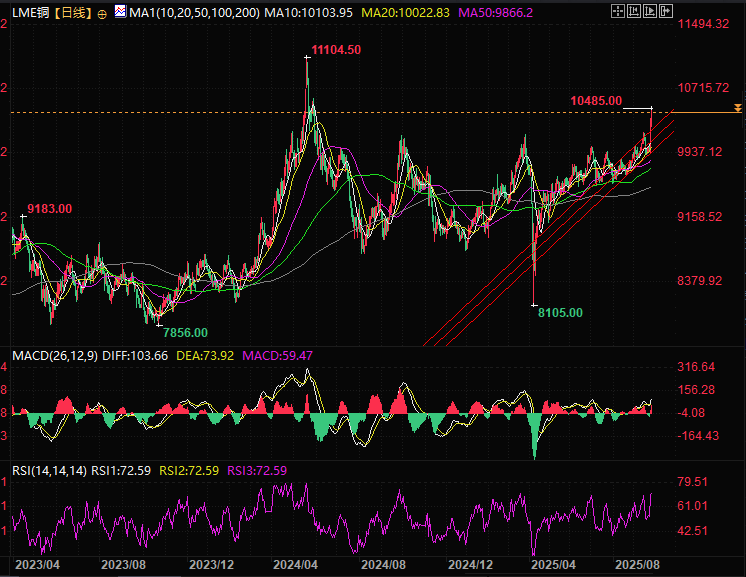Click the 9183.00 high label

coord(49,209)
